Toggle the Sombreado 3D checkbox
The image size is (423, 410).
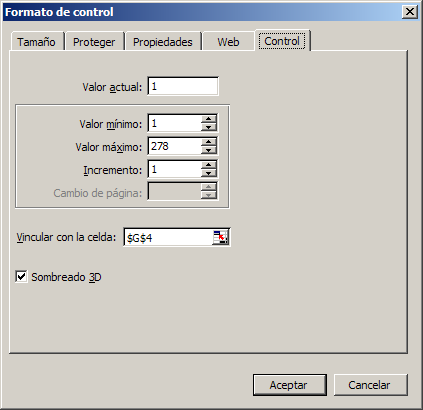click(x=21, y=277)
